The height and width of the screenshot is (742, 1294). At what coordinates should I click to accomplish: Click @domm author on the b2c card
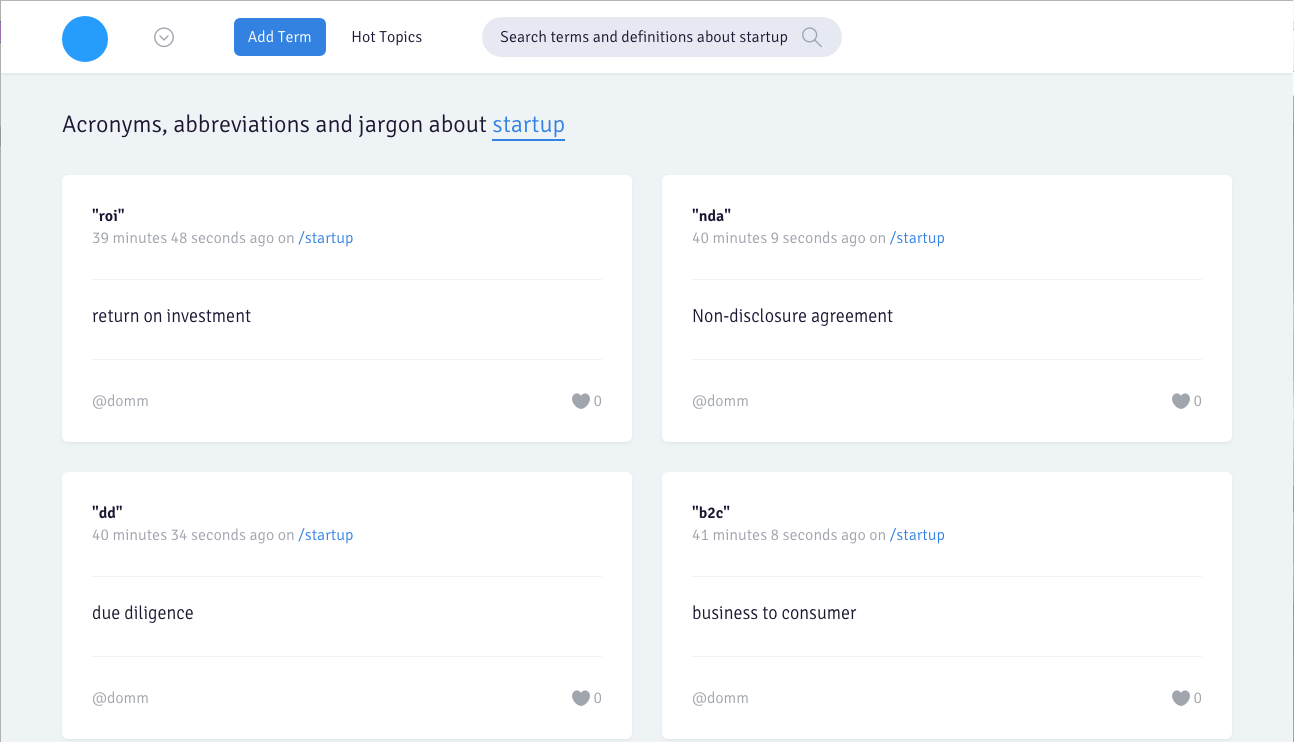click(720, 698)
